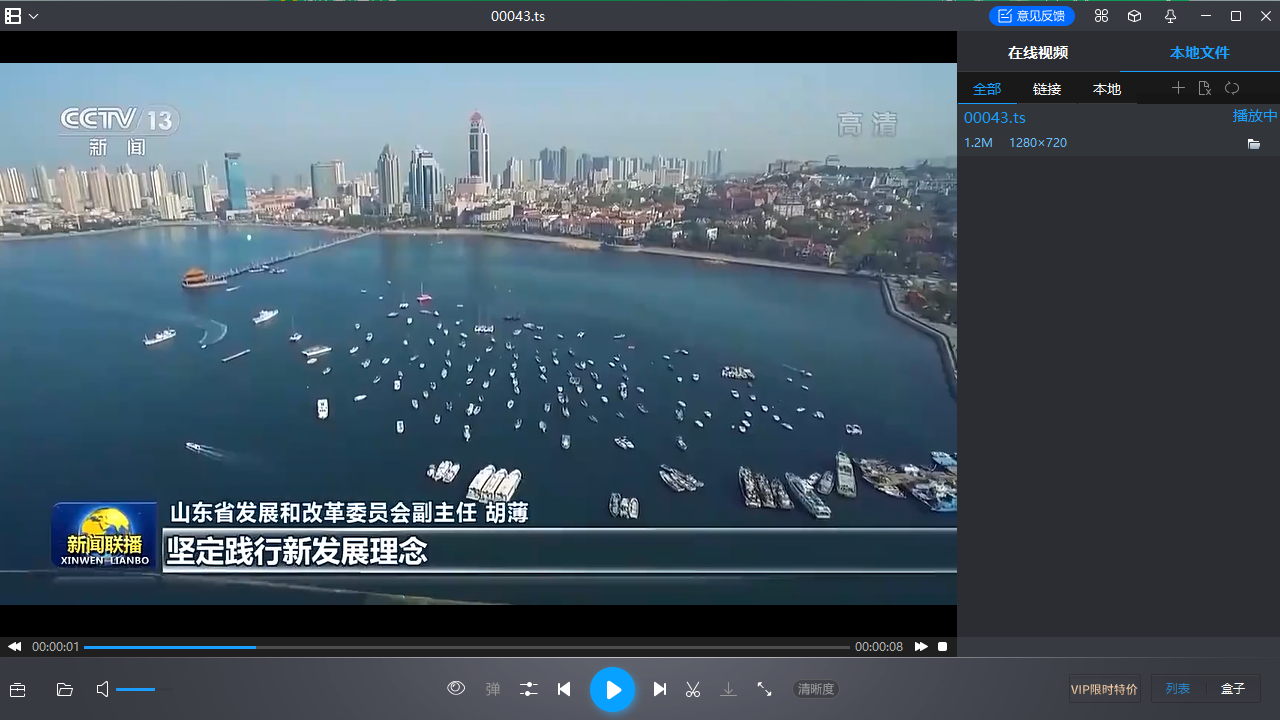
Task: Refresh the playlist with the loop icon
Action: point(1231,88)
